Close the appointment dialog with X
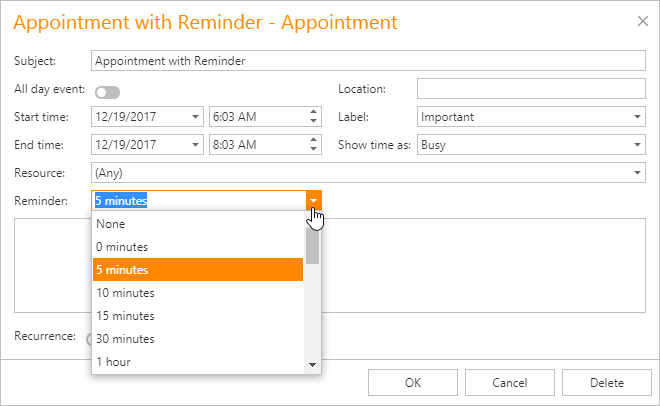The height and width of the screenshot is (406, 660). pos(642,20)
